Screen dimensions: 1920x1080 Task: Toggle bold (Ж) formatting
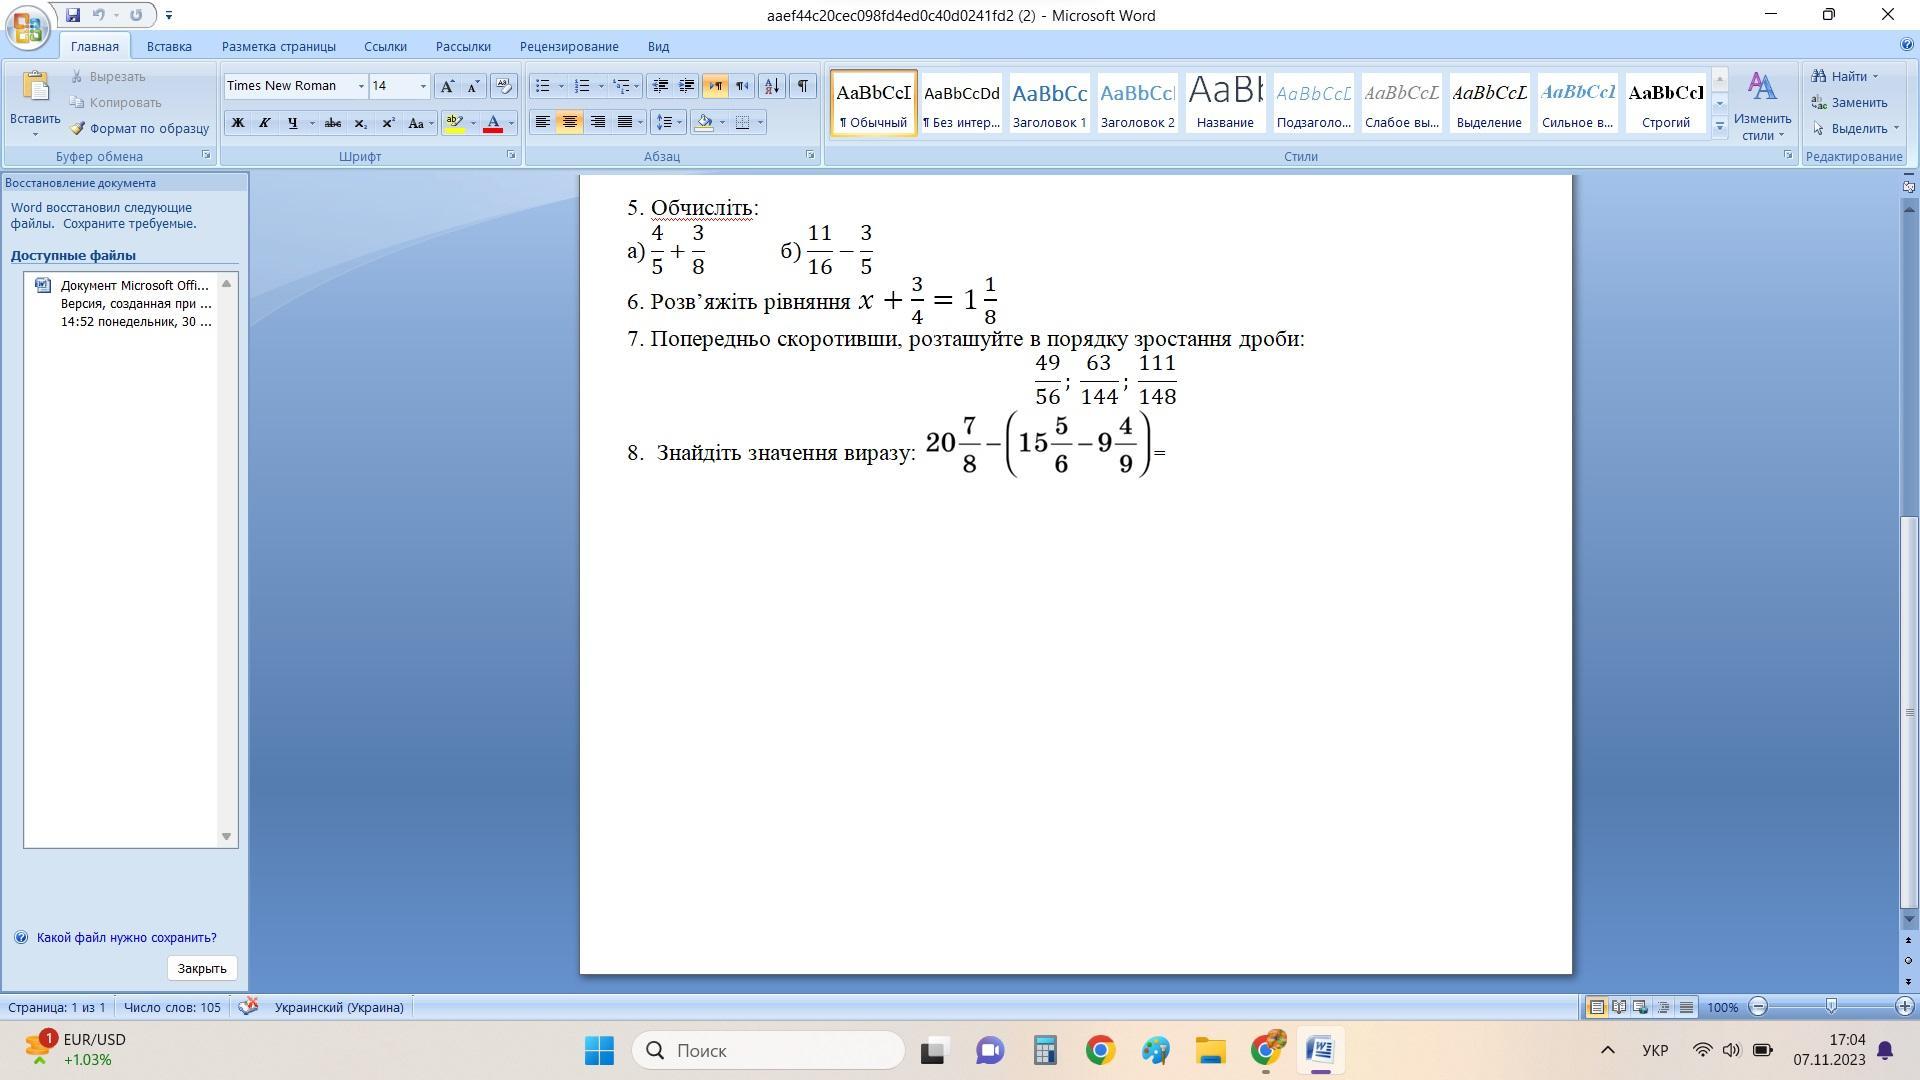point(238,123)
